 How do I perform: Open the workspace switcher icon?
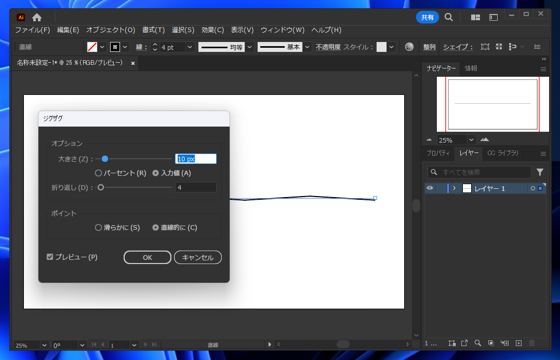pyautogui.click(x=494, y=18)
